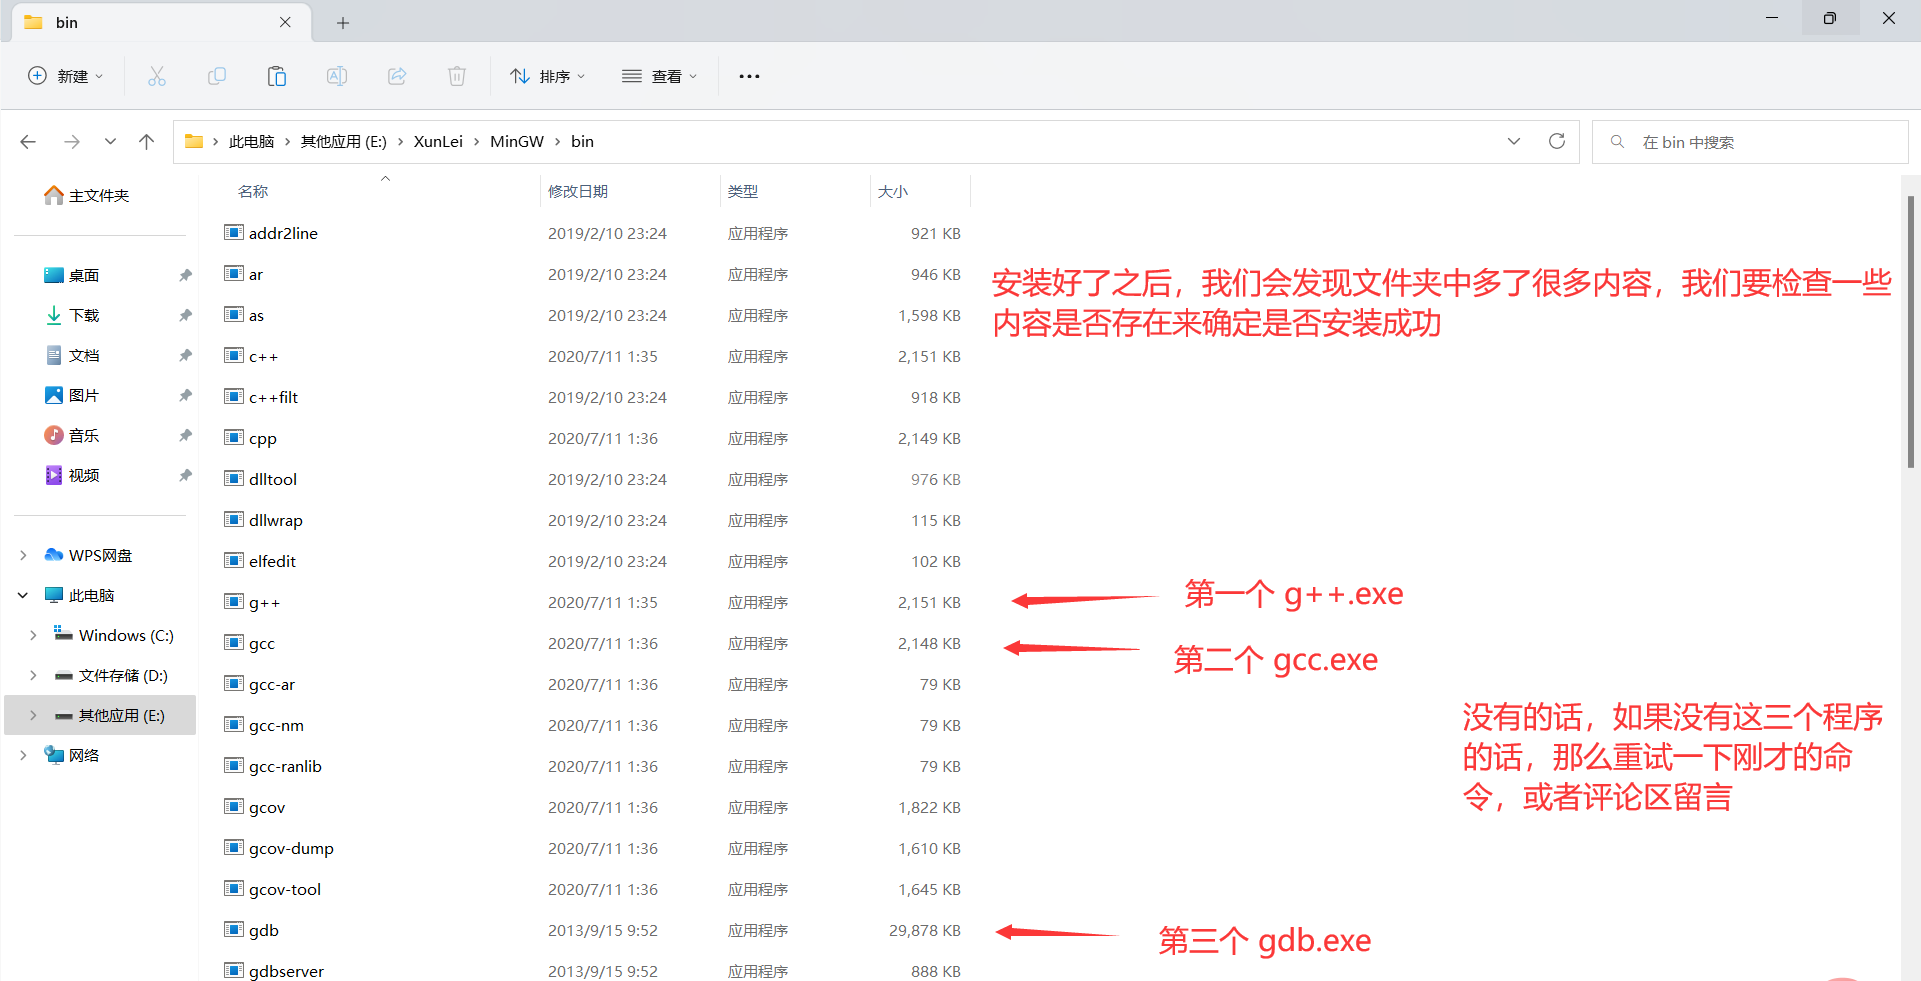
Task: Open the 排序 (Sort) dropdown
Action: click(547, 76)
